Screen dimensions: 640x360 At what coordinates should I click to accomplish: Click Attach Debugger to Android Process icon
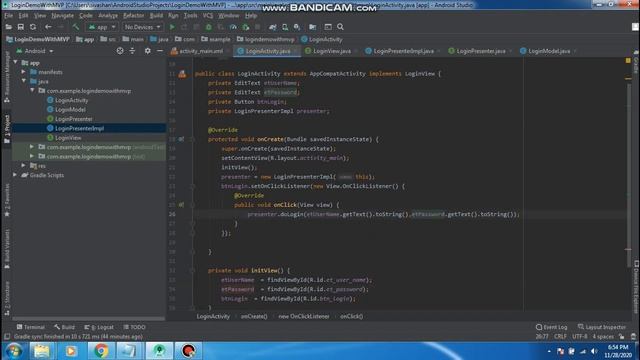246,27
